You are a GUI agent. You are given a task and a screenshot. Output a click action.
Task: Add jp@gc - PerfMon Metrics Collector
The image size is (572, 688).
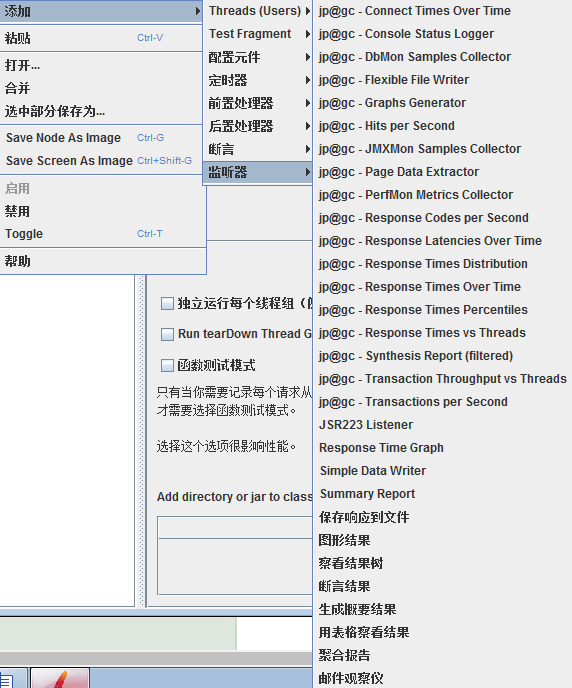(x=443, y=195)
